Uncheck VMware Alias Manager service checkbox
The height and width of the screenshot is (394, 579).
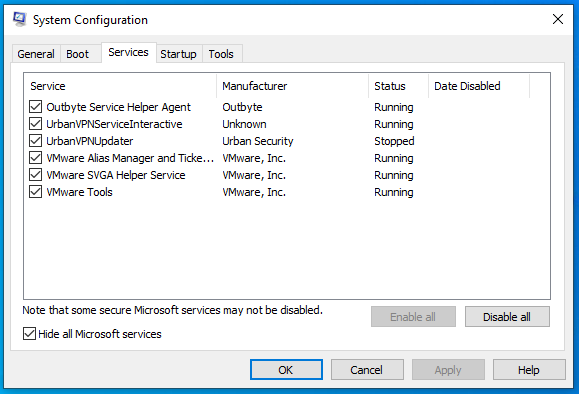click(x=35, y=158)
